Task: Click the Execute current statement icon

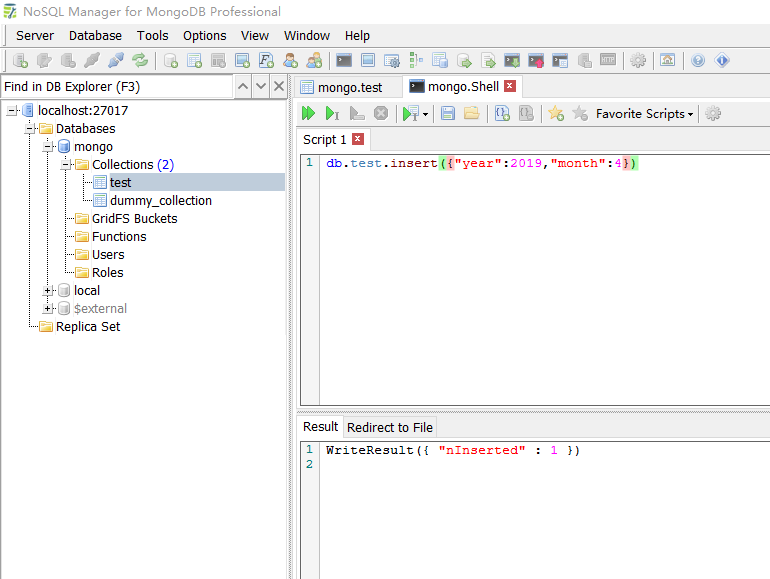Action: point(332,113)
